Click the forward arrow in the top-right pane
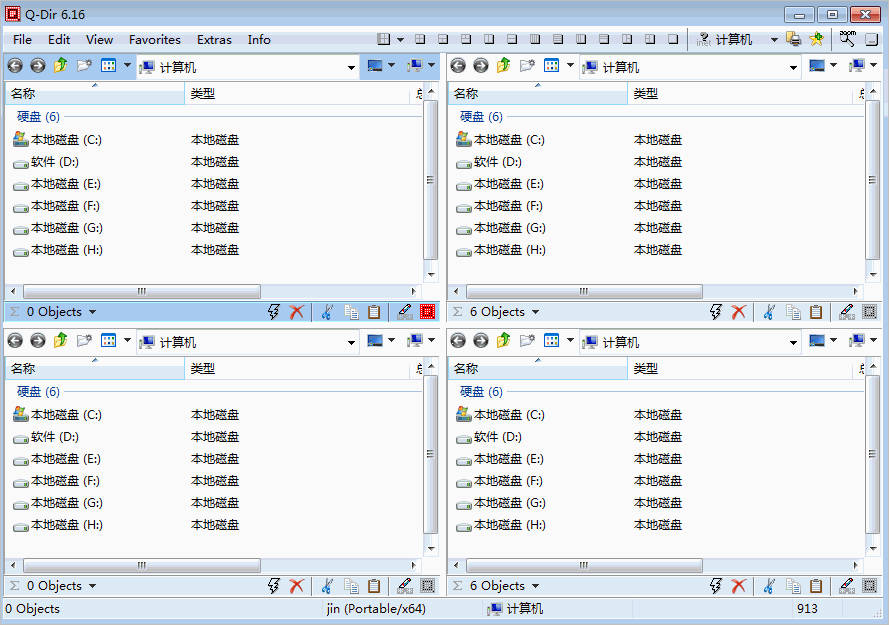Image resolution: width=889 pixels, height=625 pixels. 481,66
